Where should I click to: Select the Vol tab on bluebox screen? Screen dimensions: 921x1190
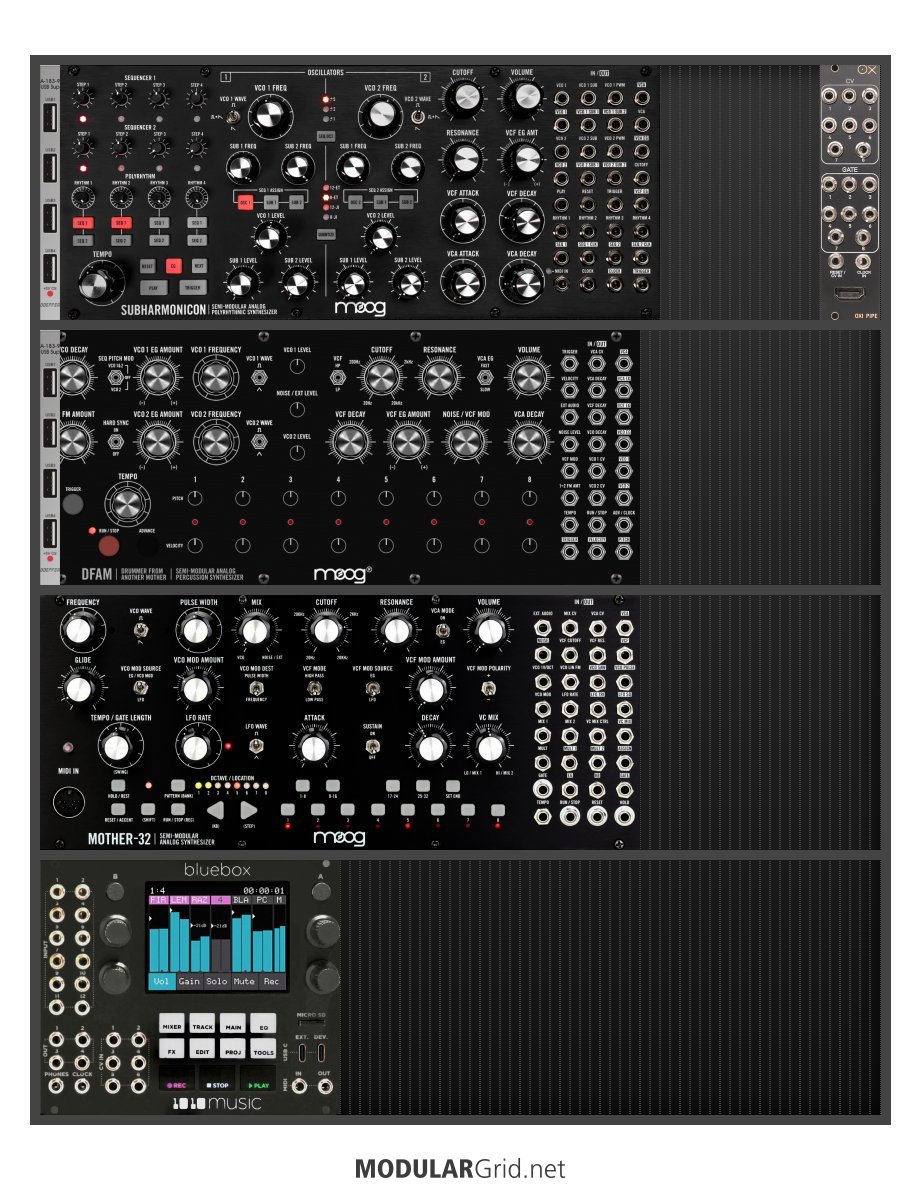click(x=162, y=981)
